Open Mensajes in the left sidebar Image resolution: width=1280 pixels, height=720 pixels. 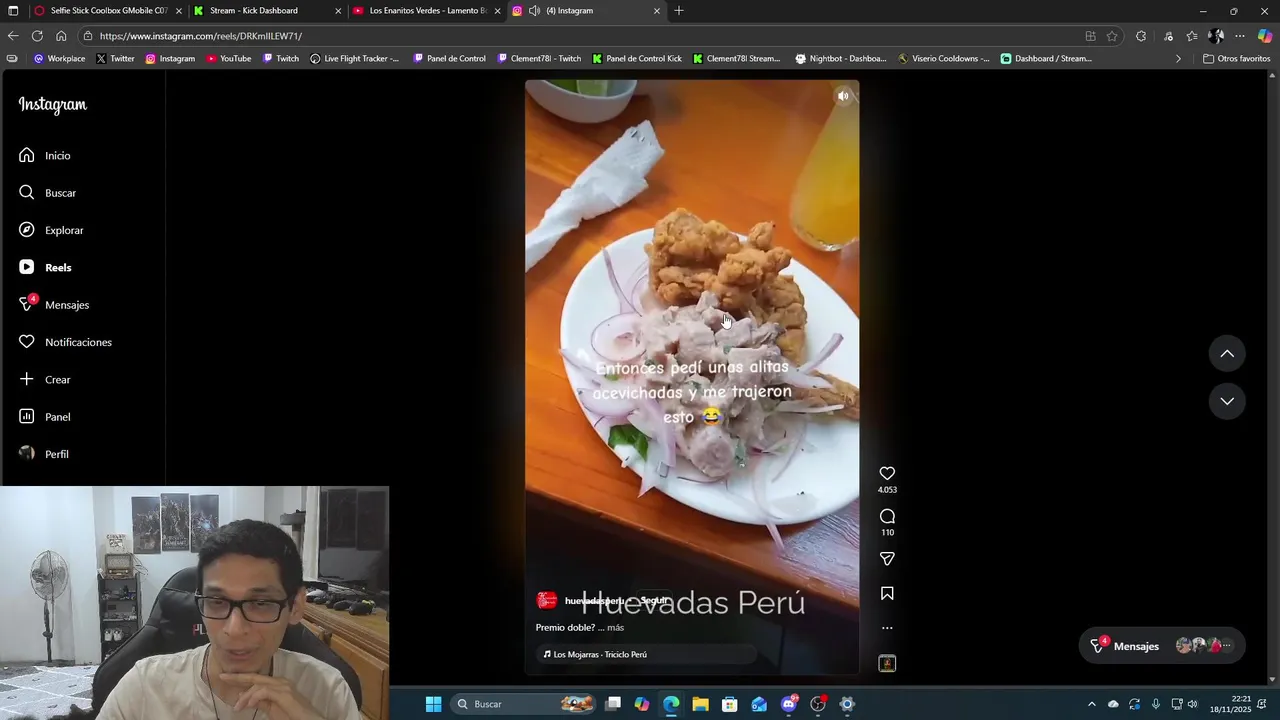click(54, 305)
